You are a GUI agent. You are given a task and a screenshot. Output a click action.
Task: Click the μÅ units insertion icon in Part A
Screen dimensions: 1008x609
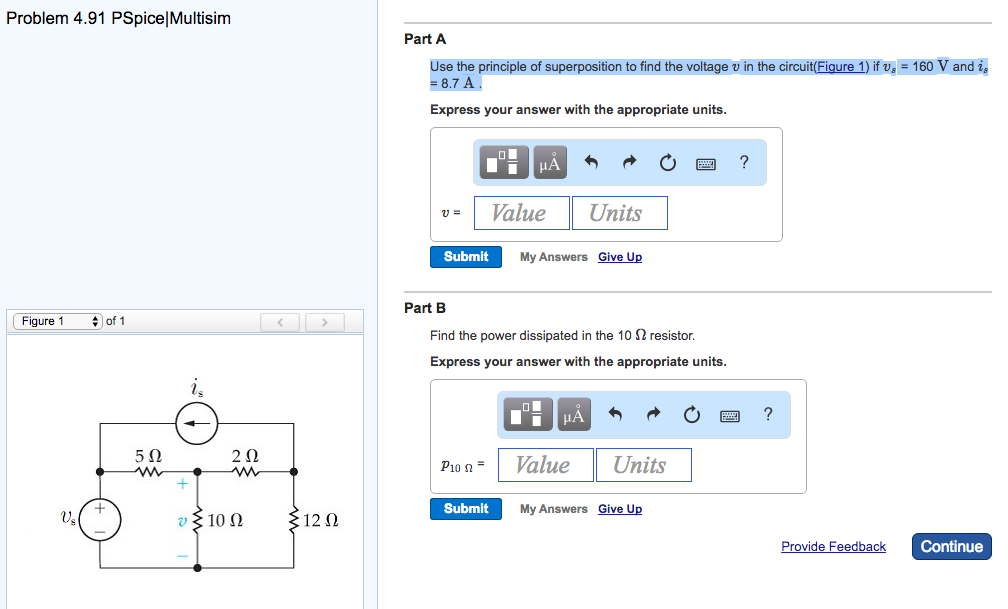click(x=549, y=161)
